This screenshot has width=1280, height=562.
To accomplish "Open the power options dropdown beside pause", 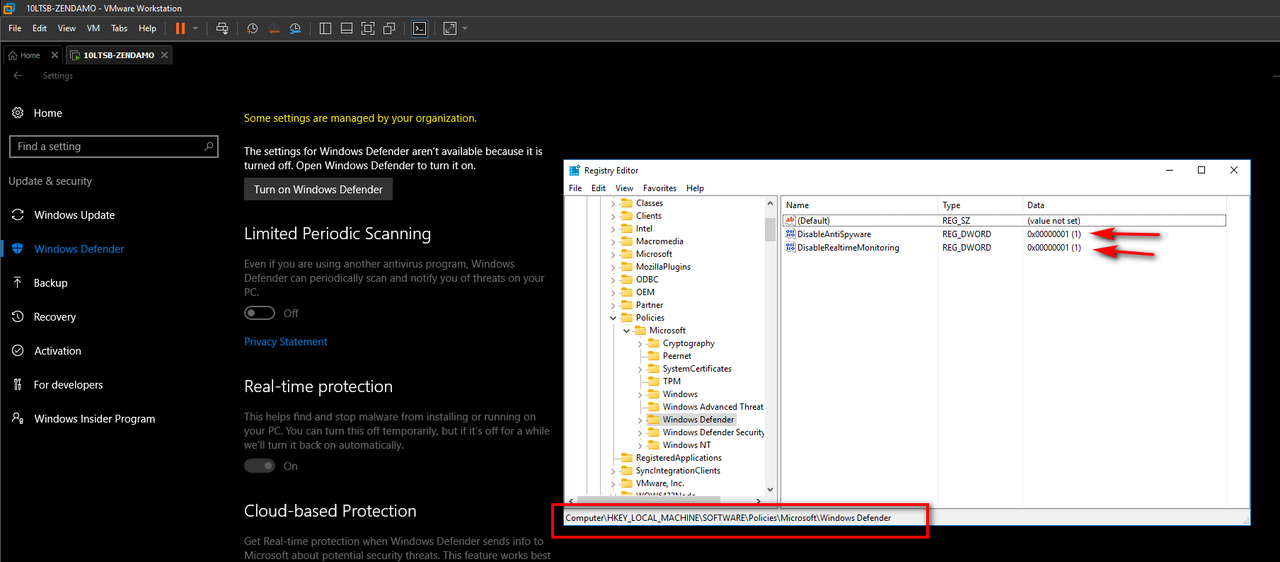I will [195, 28].
